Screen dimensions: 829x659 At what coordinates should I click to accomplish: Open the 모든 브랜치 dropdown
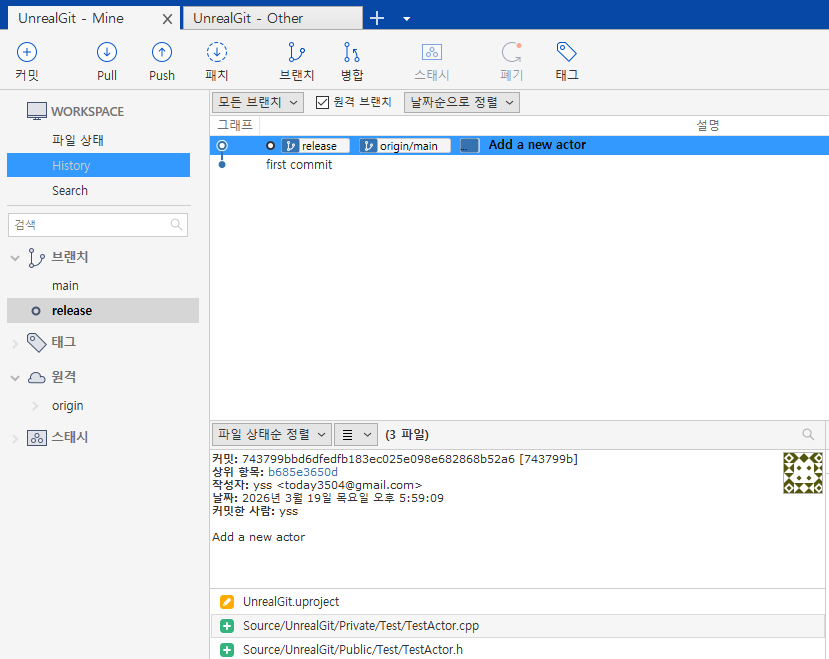tap(258, 102)
